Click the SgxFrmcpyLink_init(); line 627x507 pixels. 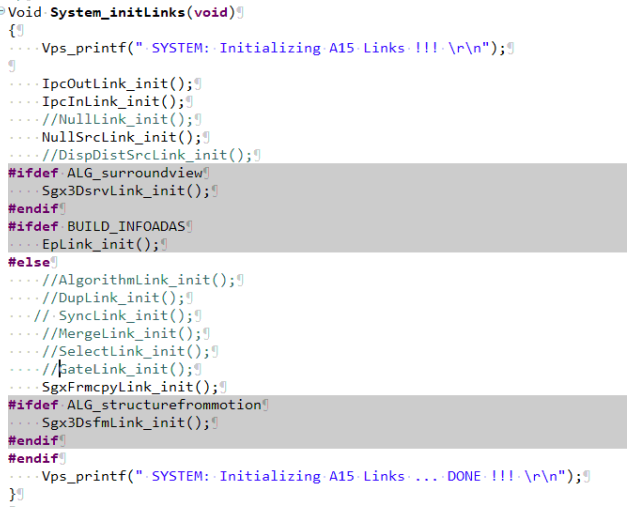(x=130, y=387)
